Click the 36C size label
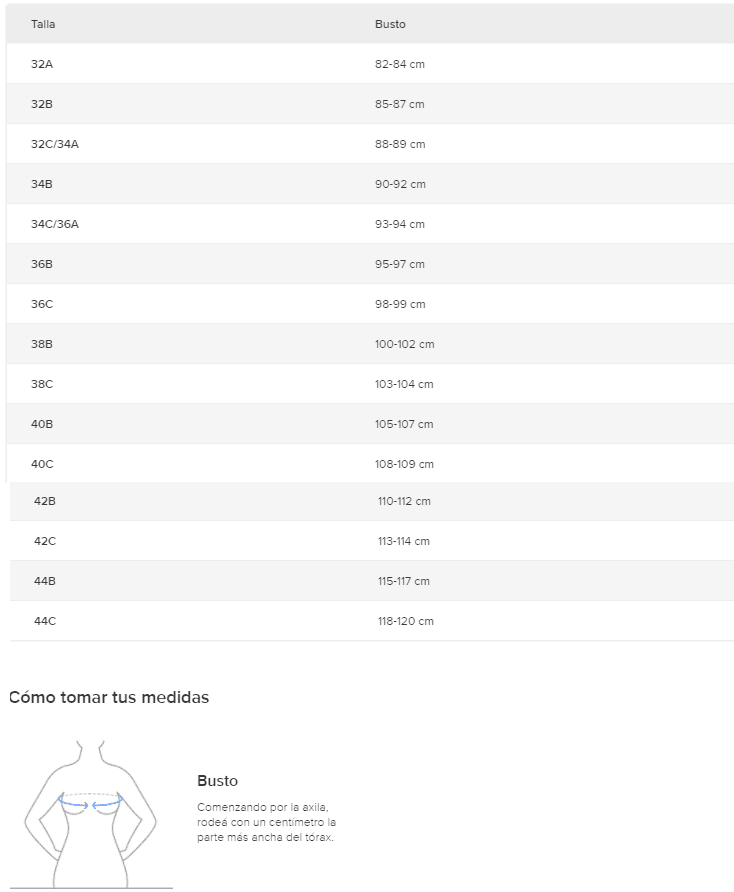 (42, 304)
